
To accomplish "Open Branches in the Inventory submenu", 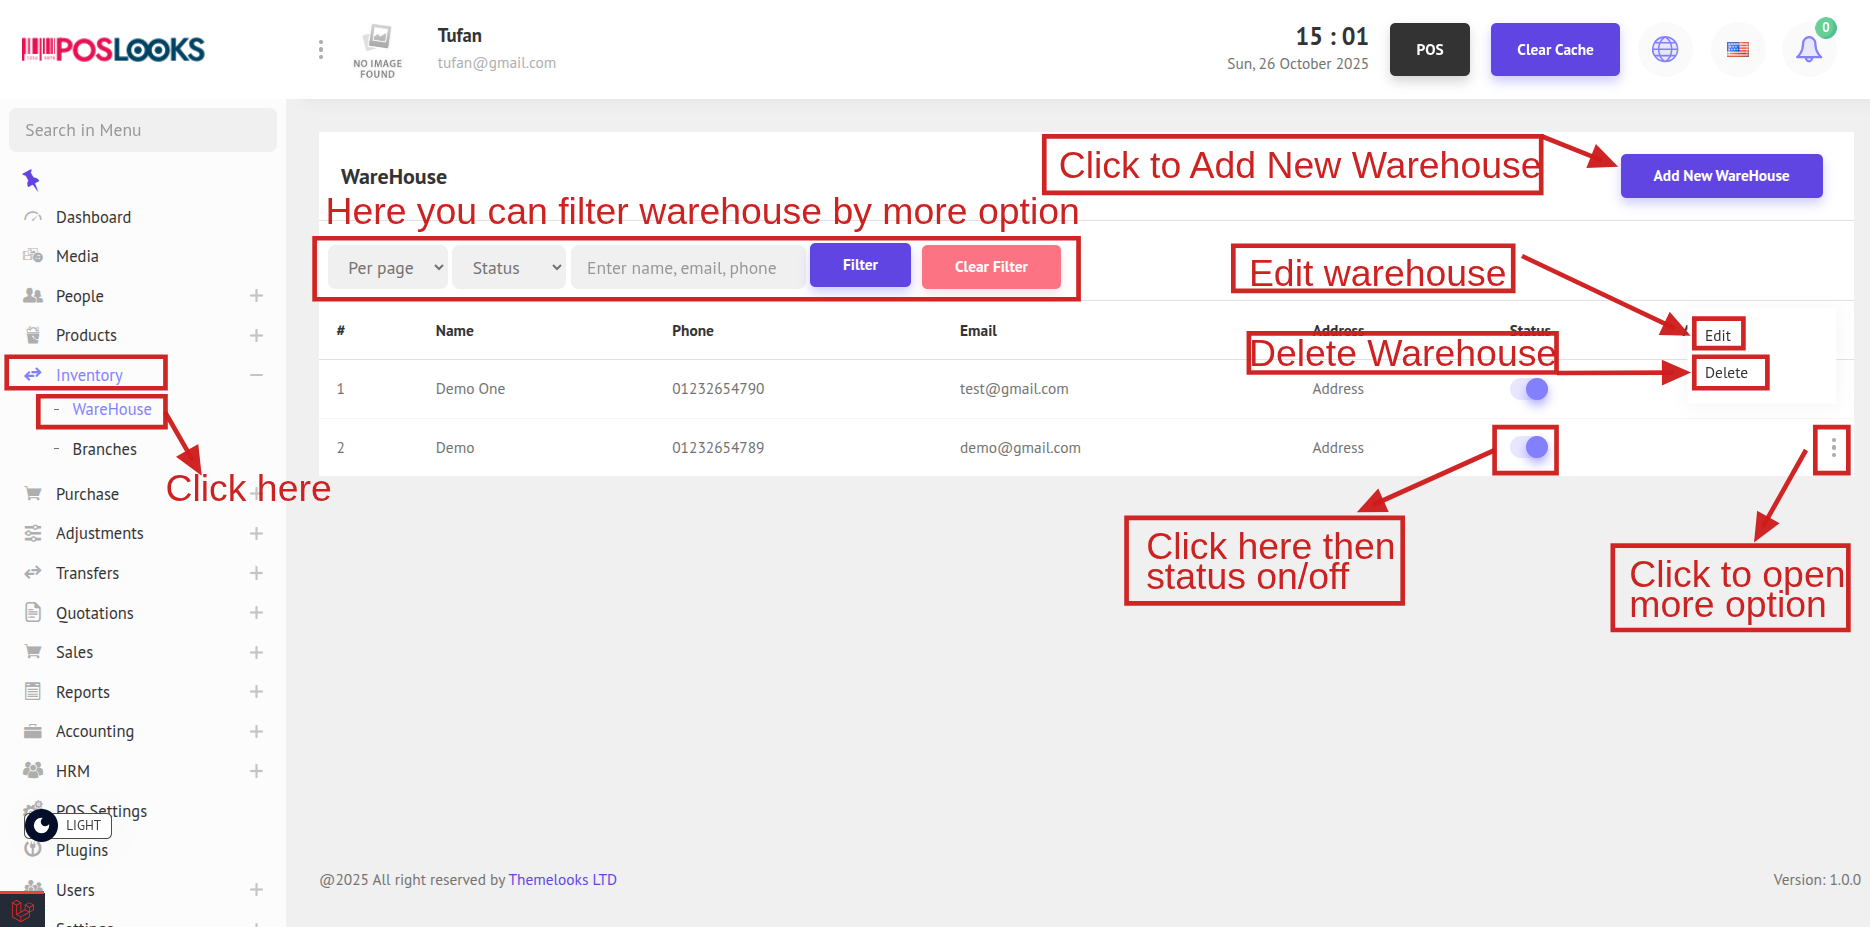I will [x=104, y=449].
